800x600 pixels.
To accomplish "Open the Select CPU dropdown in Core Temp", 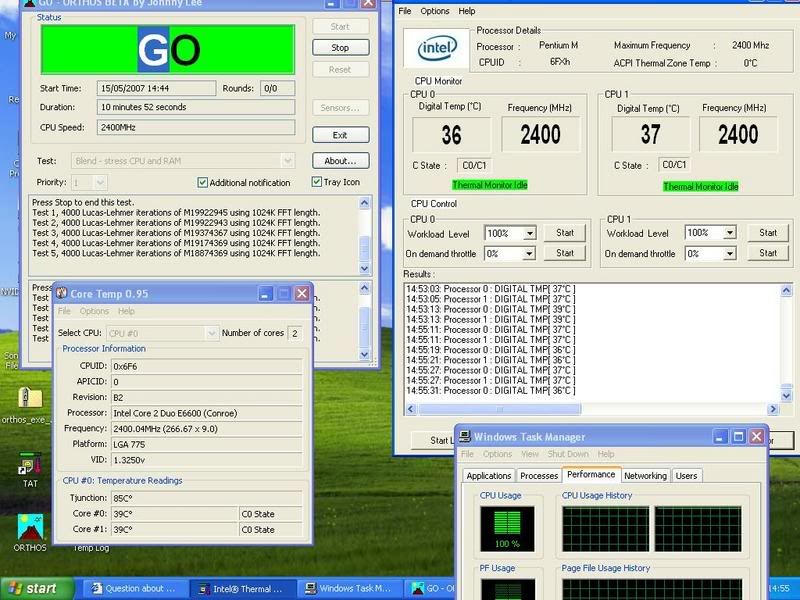I will pyautogui.click(x=212, y=334).
